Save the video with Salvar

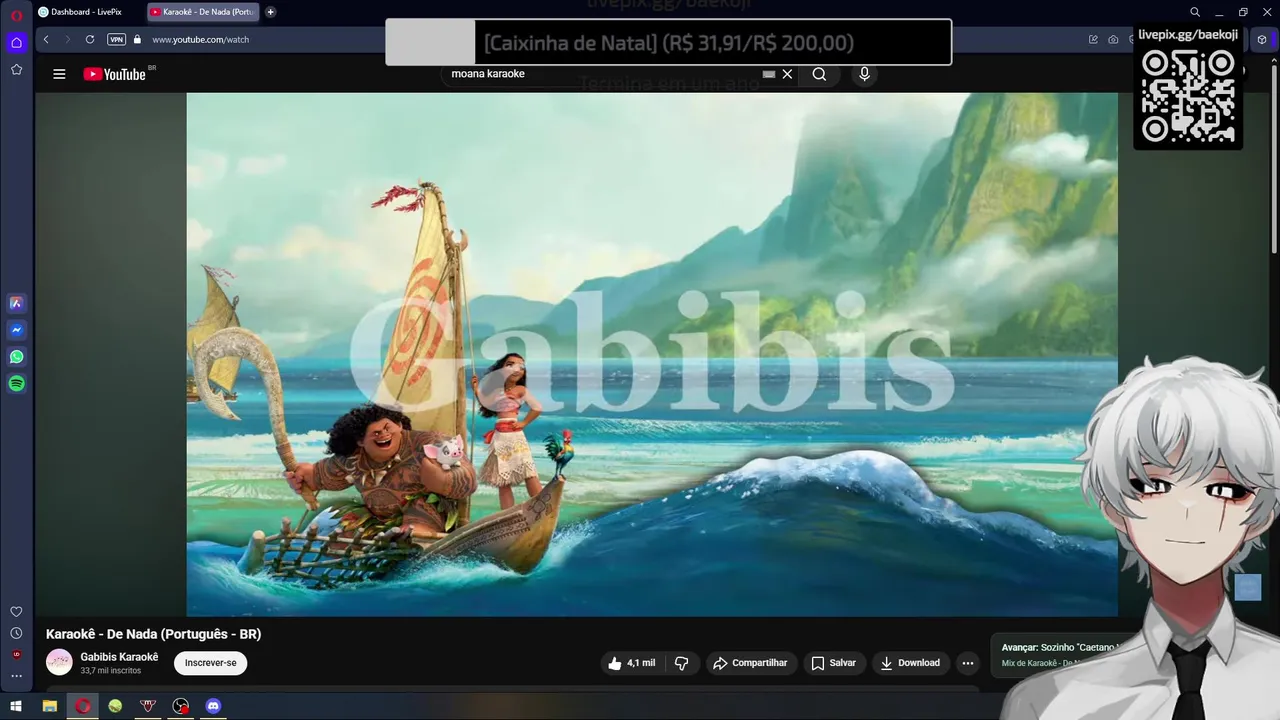pos(833,663)
